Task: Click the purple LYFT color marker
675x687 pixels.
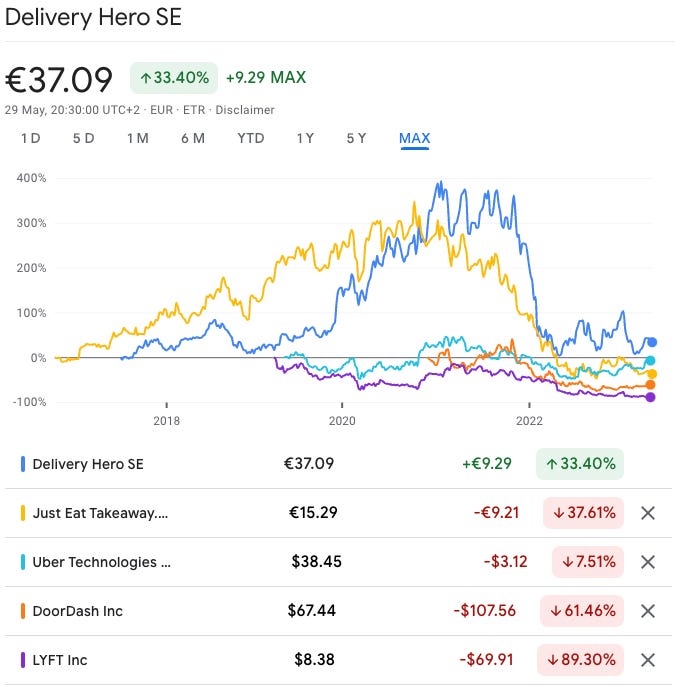Action: [x=23, y=660]
